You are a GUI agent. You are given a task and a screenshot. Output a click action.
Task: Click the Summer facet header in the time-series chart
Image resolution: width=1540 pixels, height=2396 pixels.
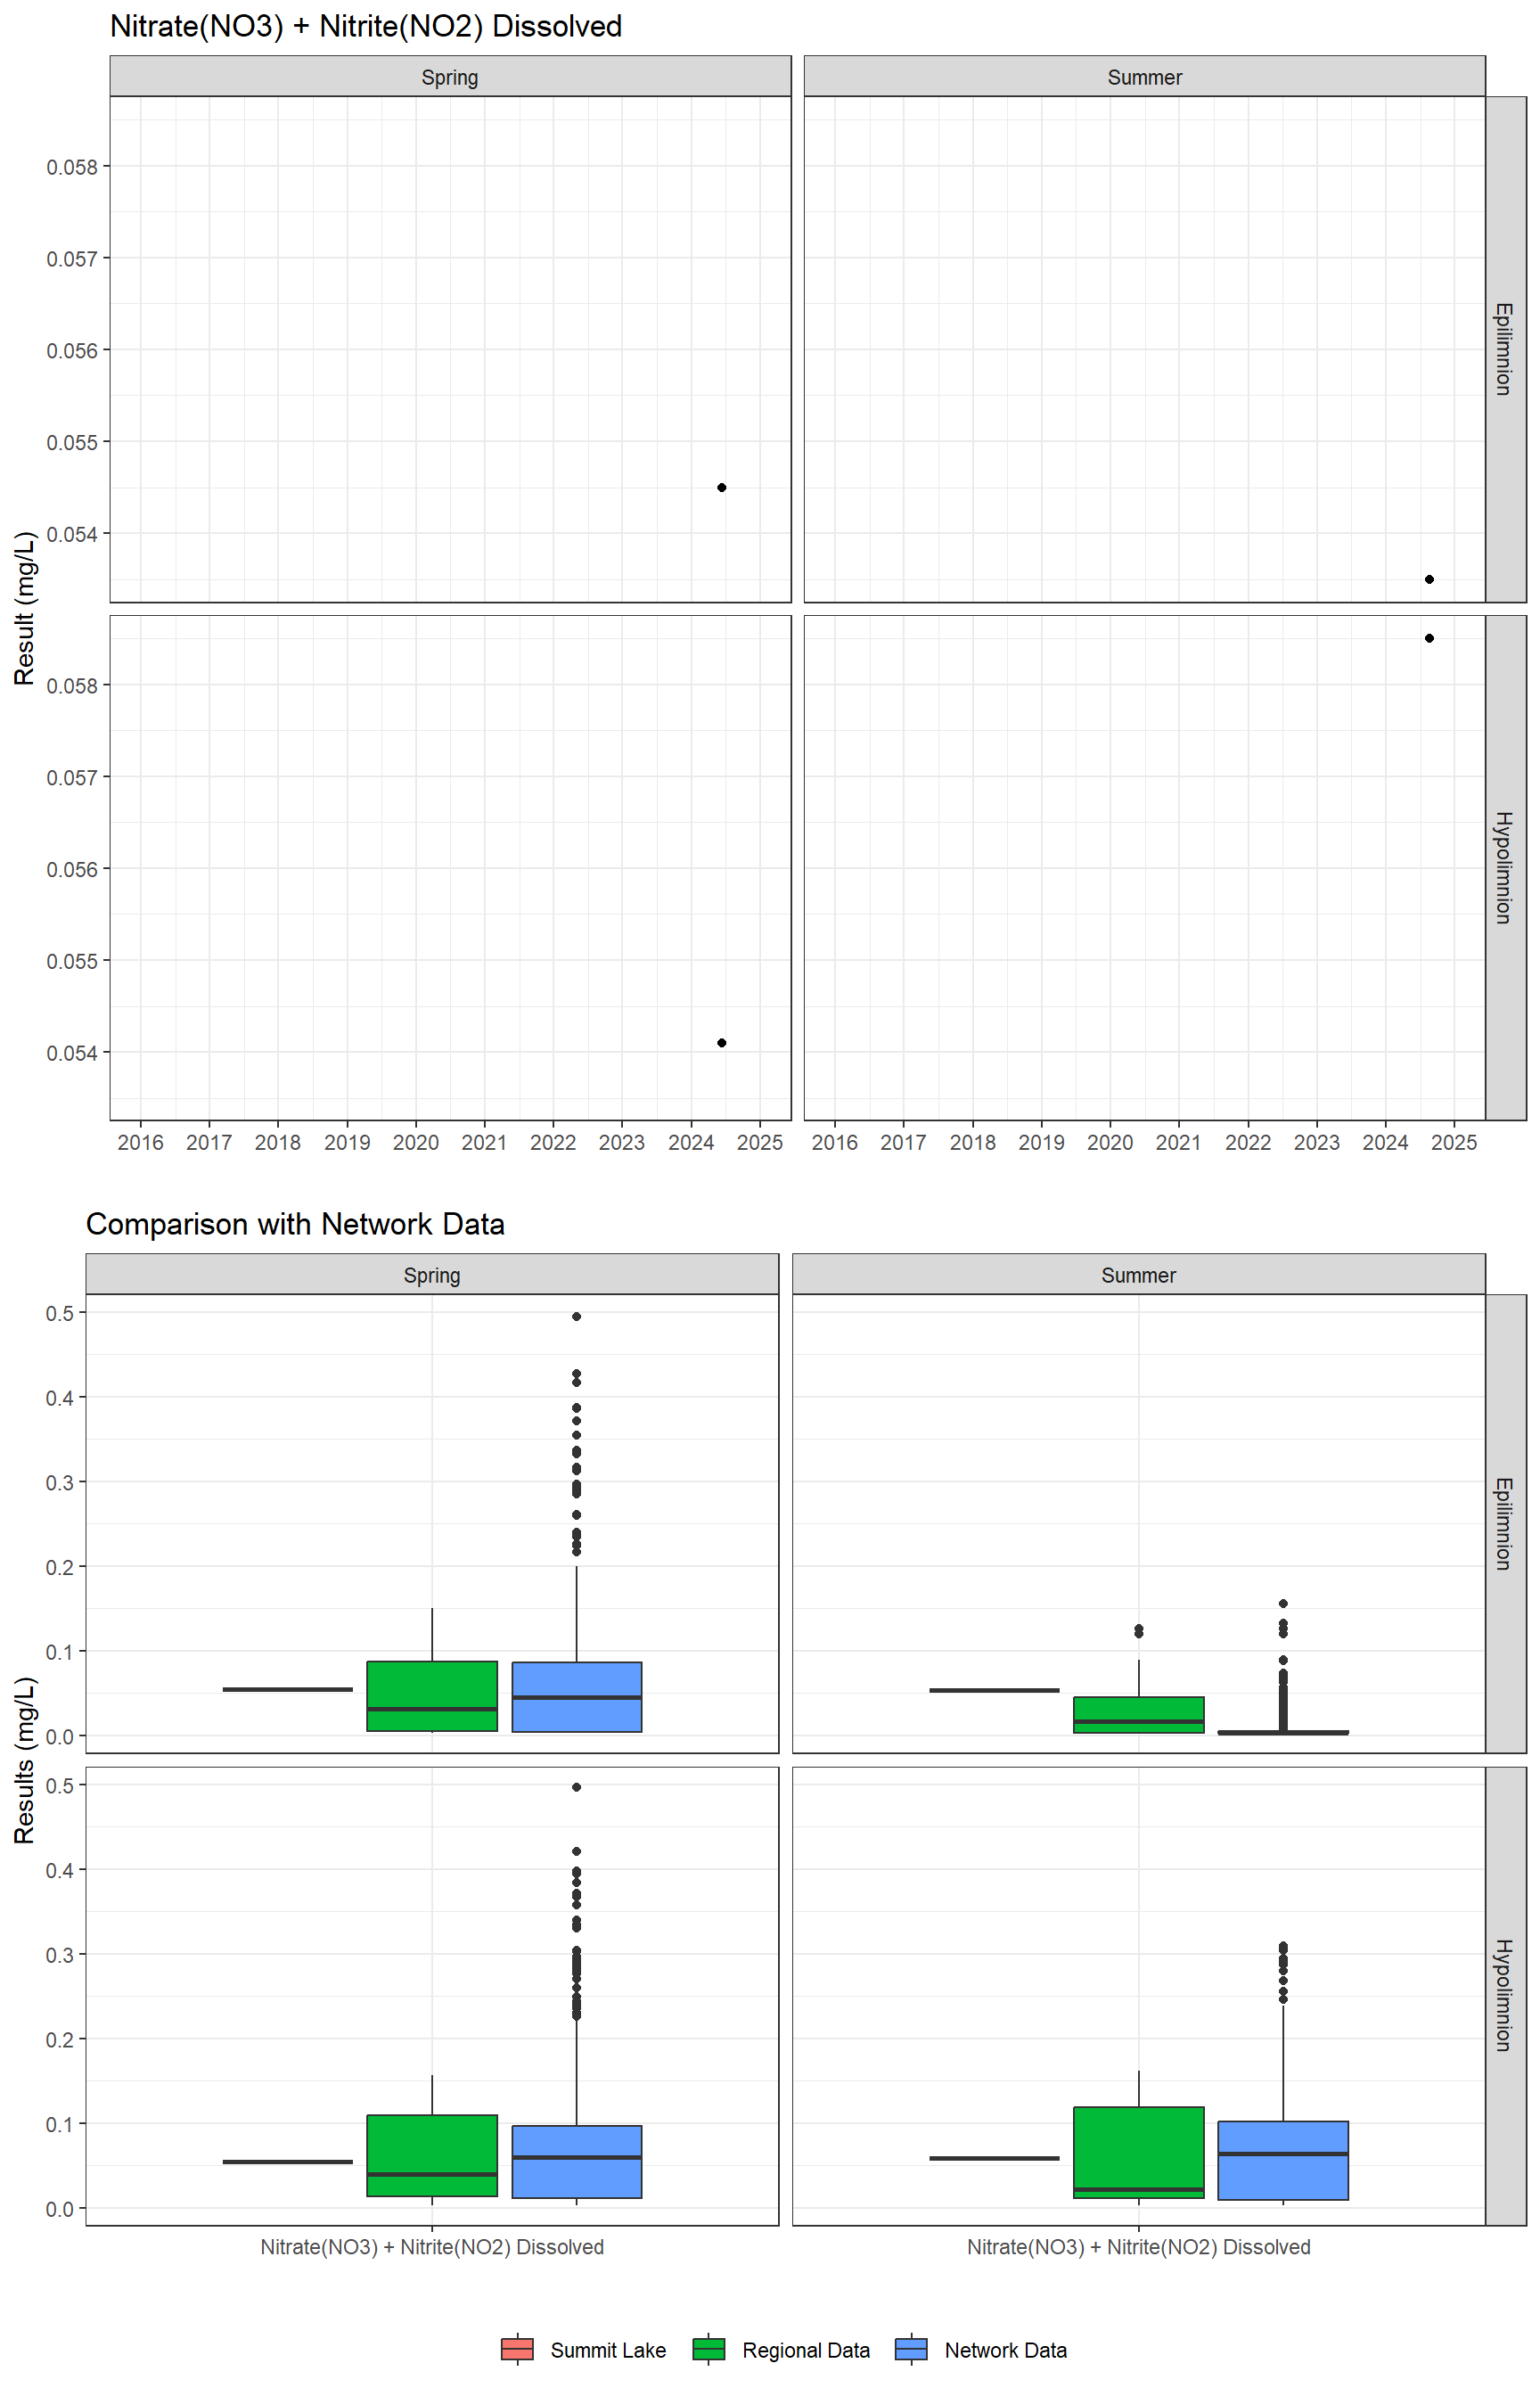[x=1144, y=77]
